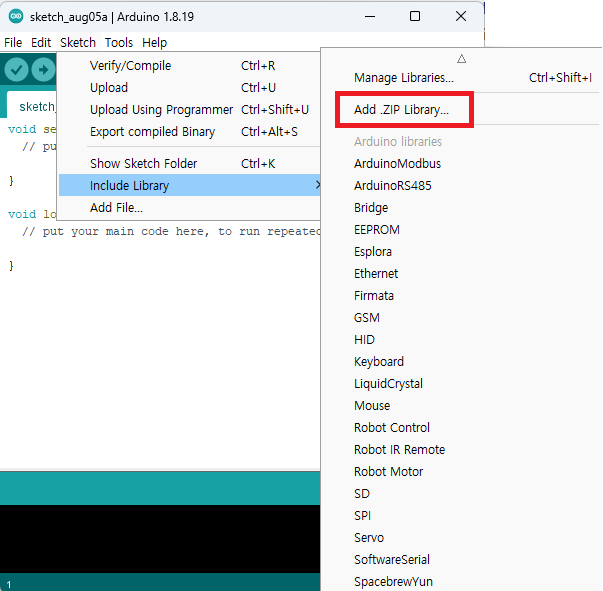Choose Upload in the Sketch menu
This screenshot has height=591, width=603.
pos(189,88)
